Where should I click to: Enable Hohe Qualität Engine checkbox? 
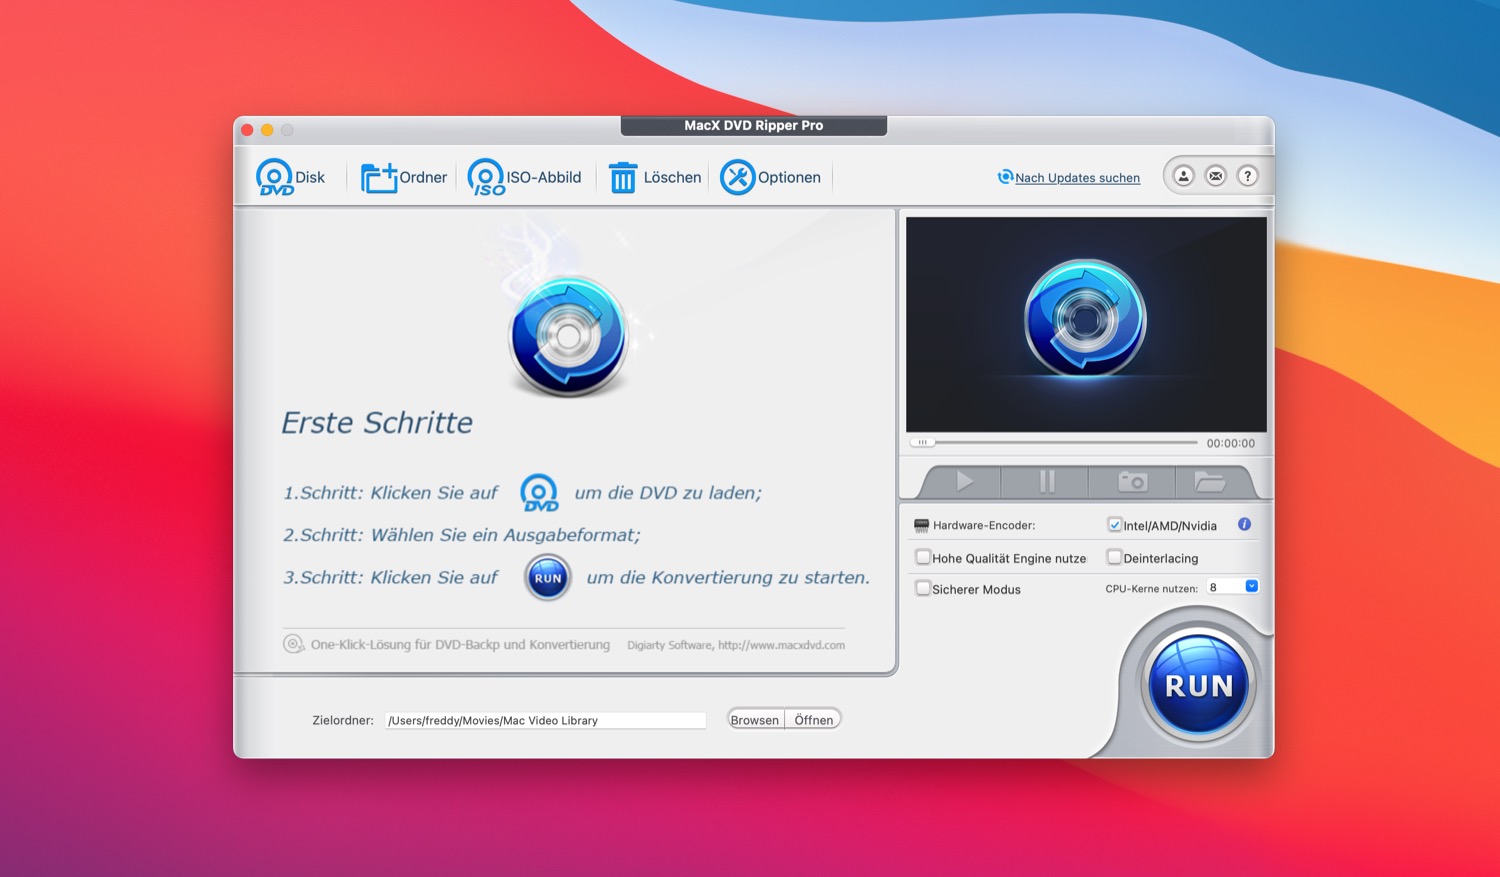click(x=923, y=558)
